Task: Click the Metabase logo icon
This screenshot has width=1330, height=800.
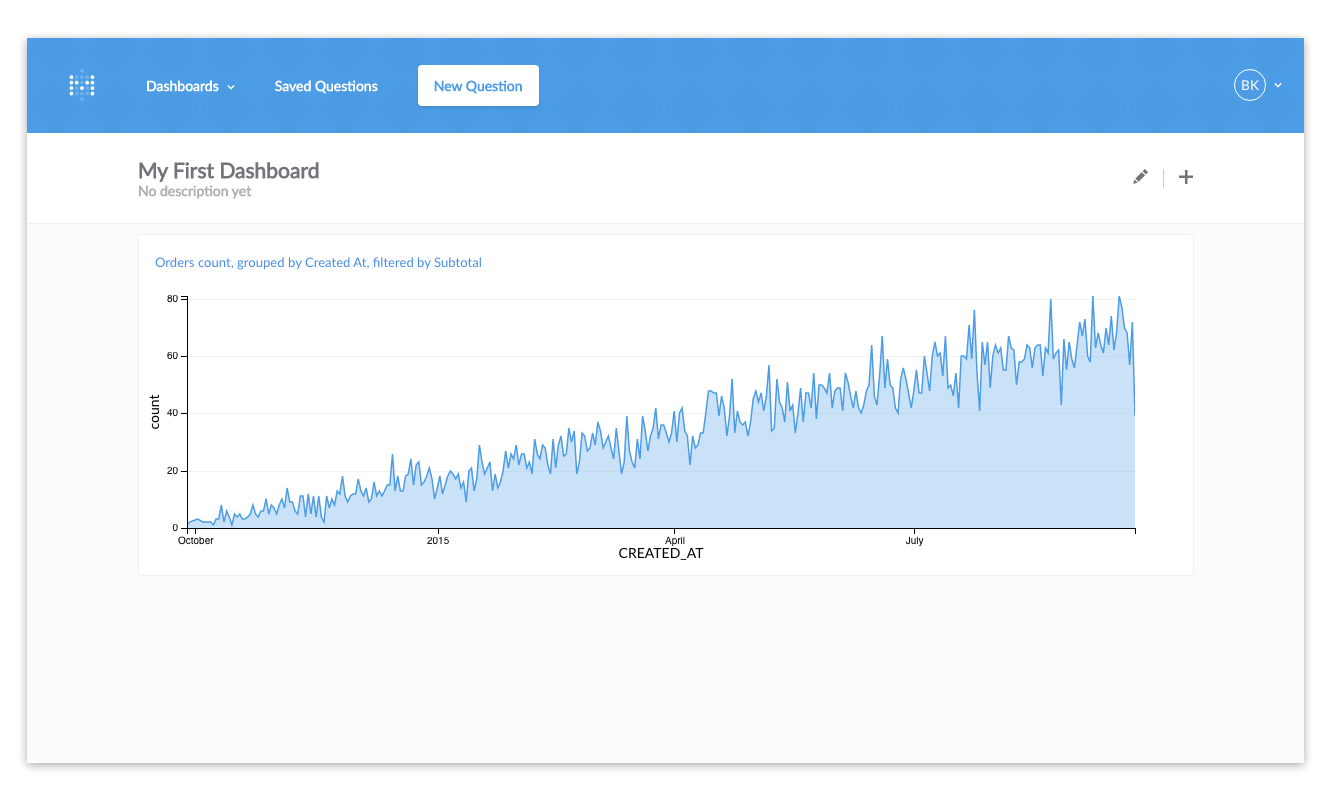Action: [82, 86]
